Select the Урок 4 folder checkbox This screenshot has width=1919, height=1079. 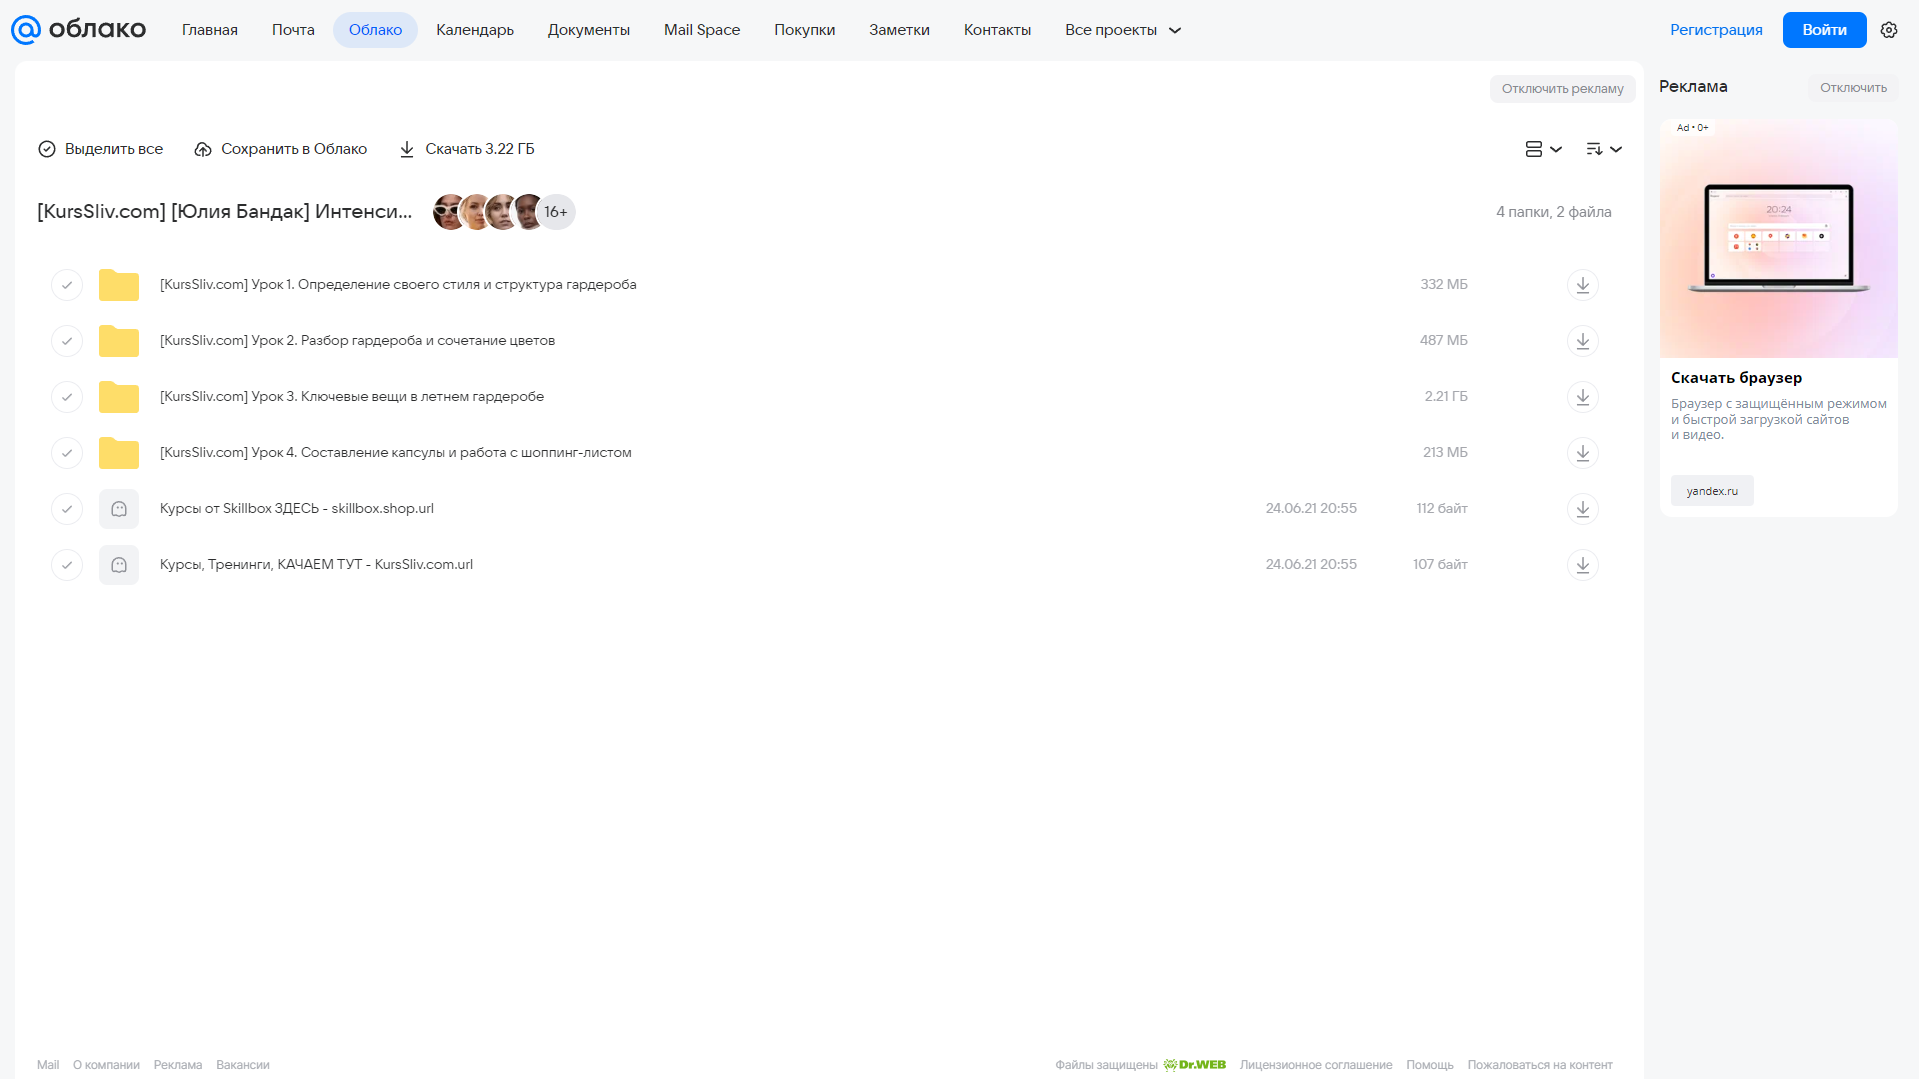click(x=67, y=453)
